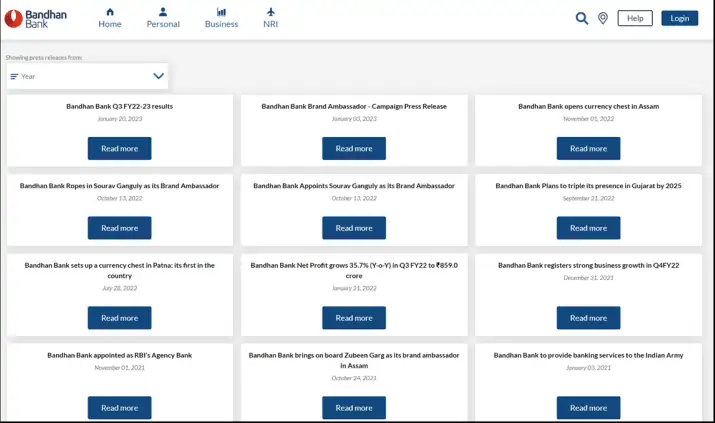
Task: Click the 'January 20, 2023' date text
Action: (x=119, y=119)
